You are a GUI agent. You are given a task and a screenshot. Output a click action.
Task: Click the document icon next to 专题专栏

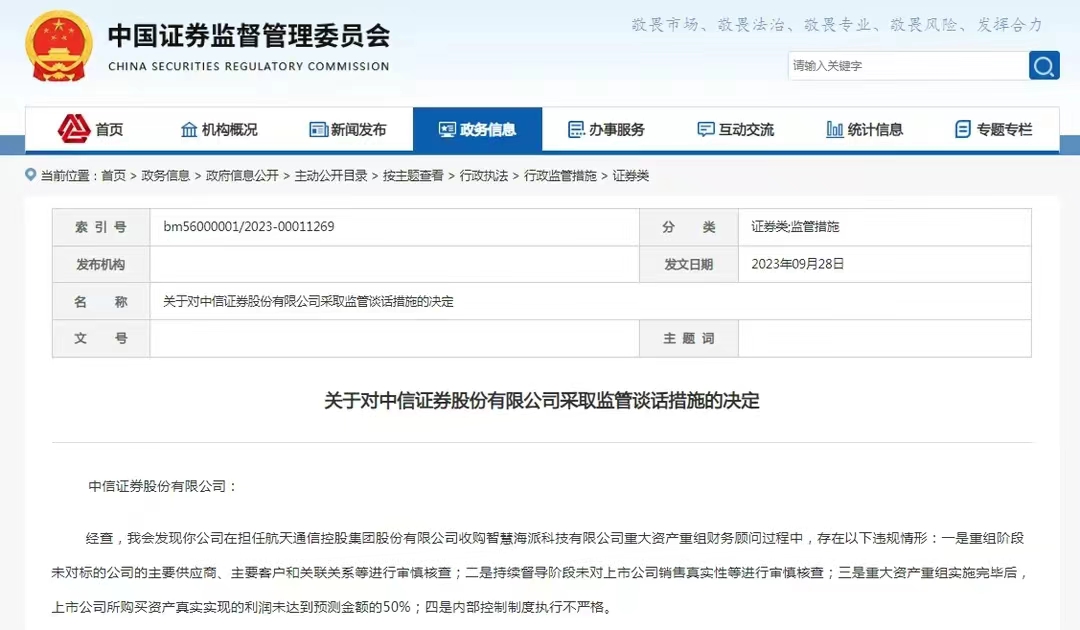(x=961, y=128)
